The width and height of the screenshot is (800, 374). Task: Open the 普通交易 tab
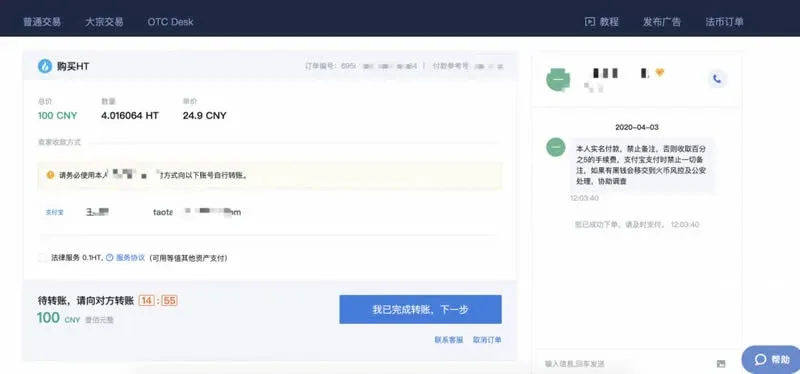click(x=42, y=22)
